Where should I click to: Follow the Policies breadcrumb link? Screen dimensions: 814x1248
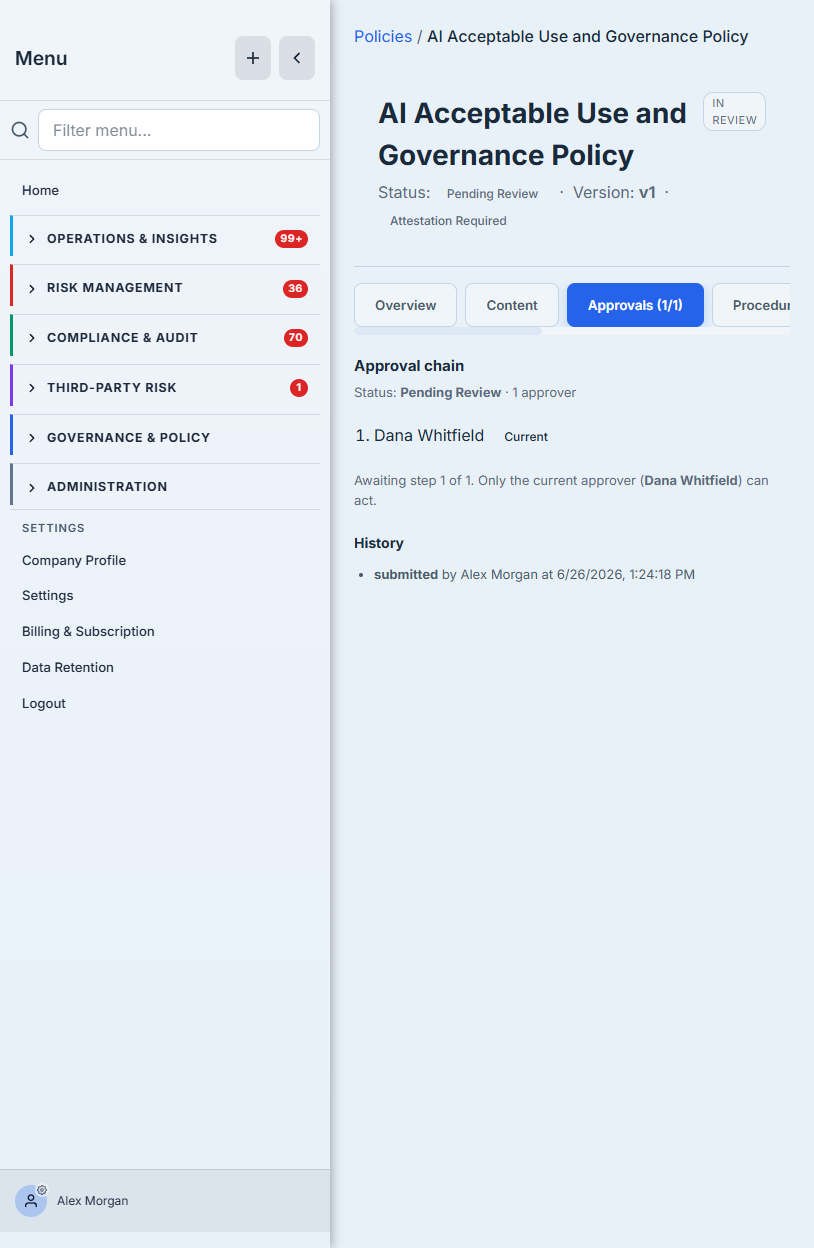(383, 36)
